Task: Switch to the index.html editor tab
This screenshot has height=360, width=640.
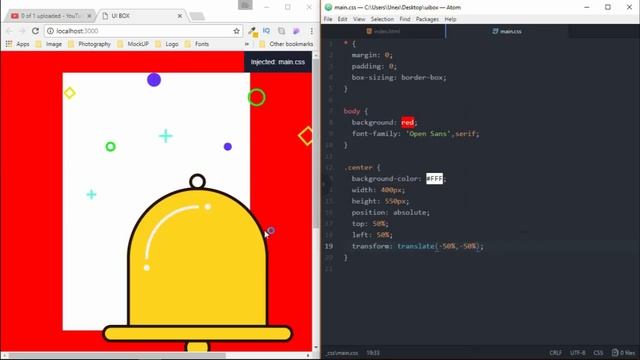Action: [383, 31]
